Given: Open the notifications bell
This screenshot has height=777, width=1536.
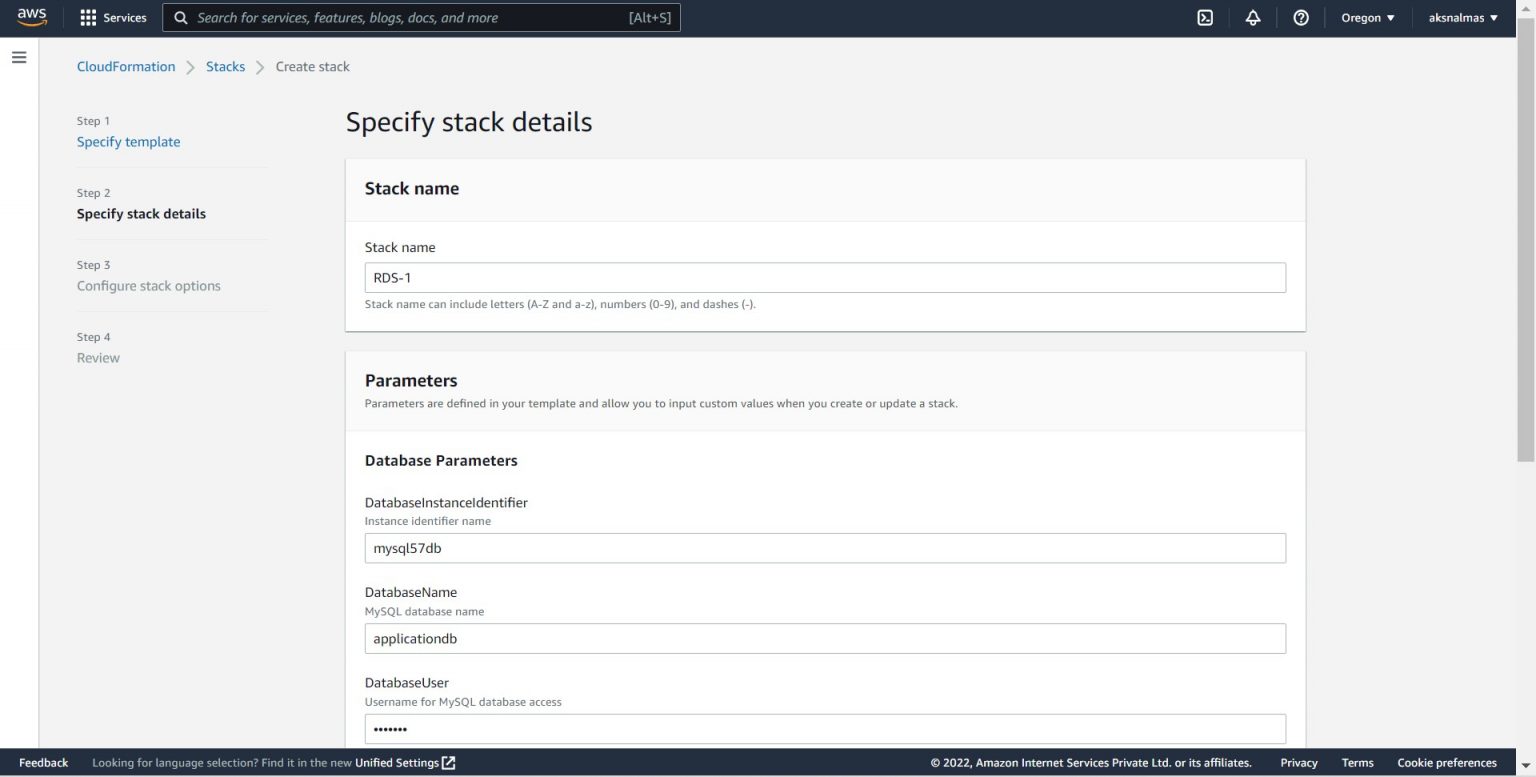Looking at the screenshot, I should point(1253,17).
